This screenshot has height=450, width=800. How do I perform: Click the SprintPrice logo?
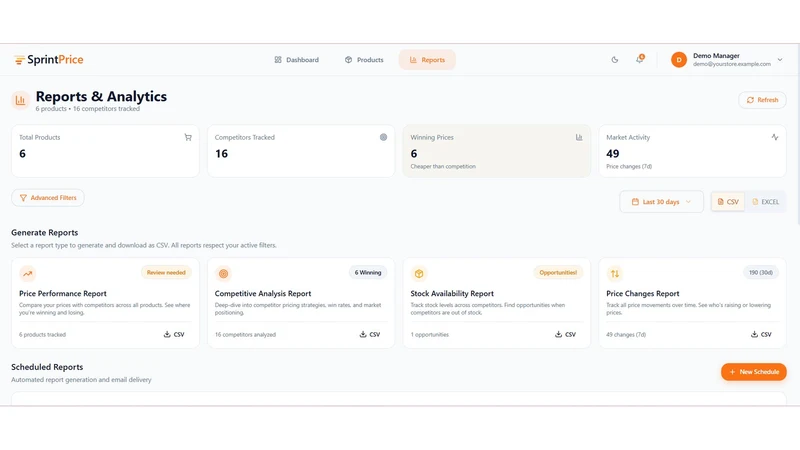(x=48, y=60)
